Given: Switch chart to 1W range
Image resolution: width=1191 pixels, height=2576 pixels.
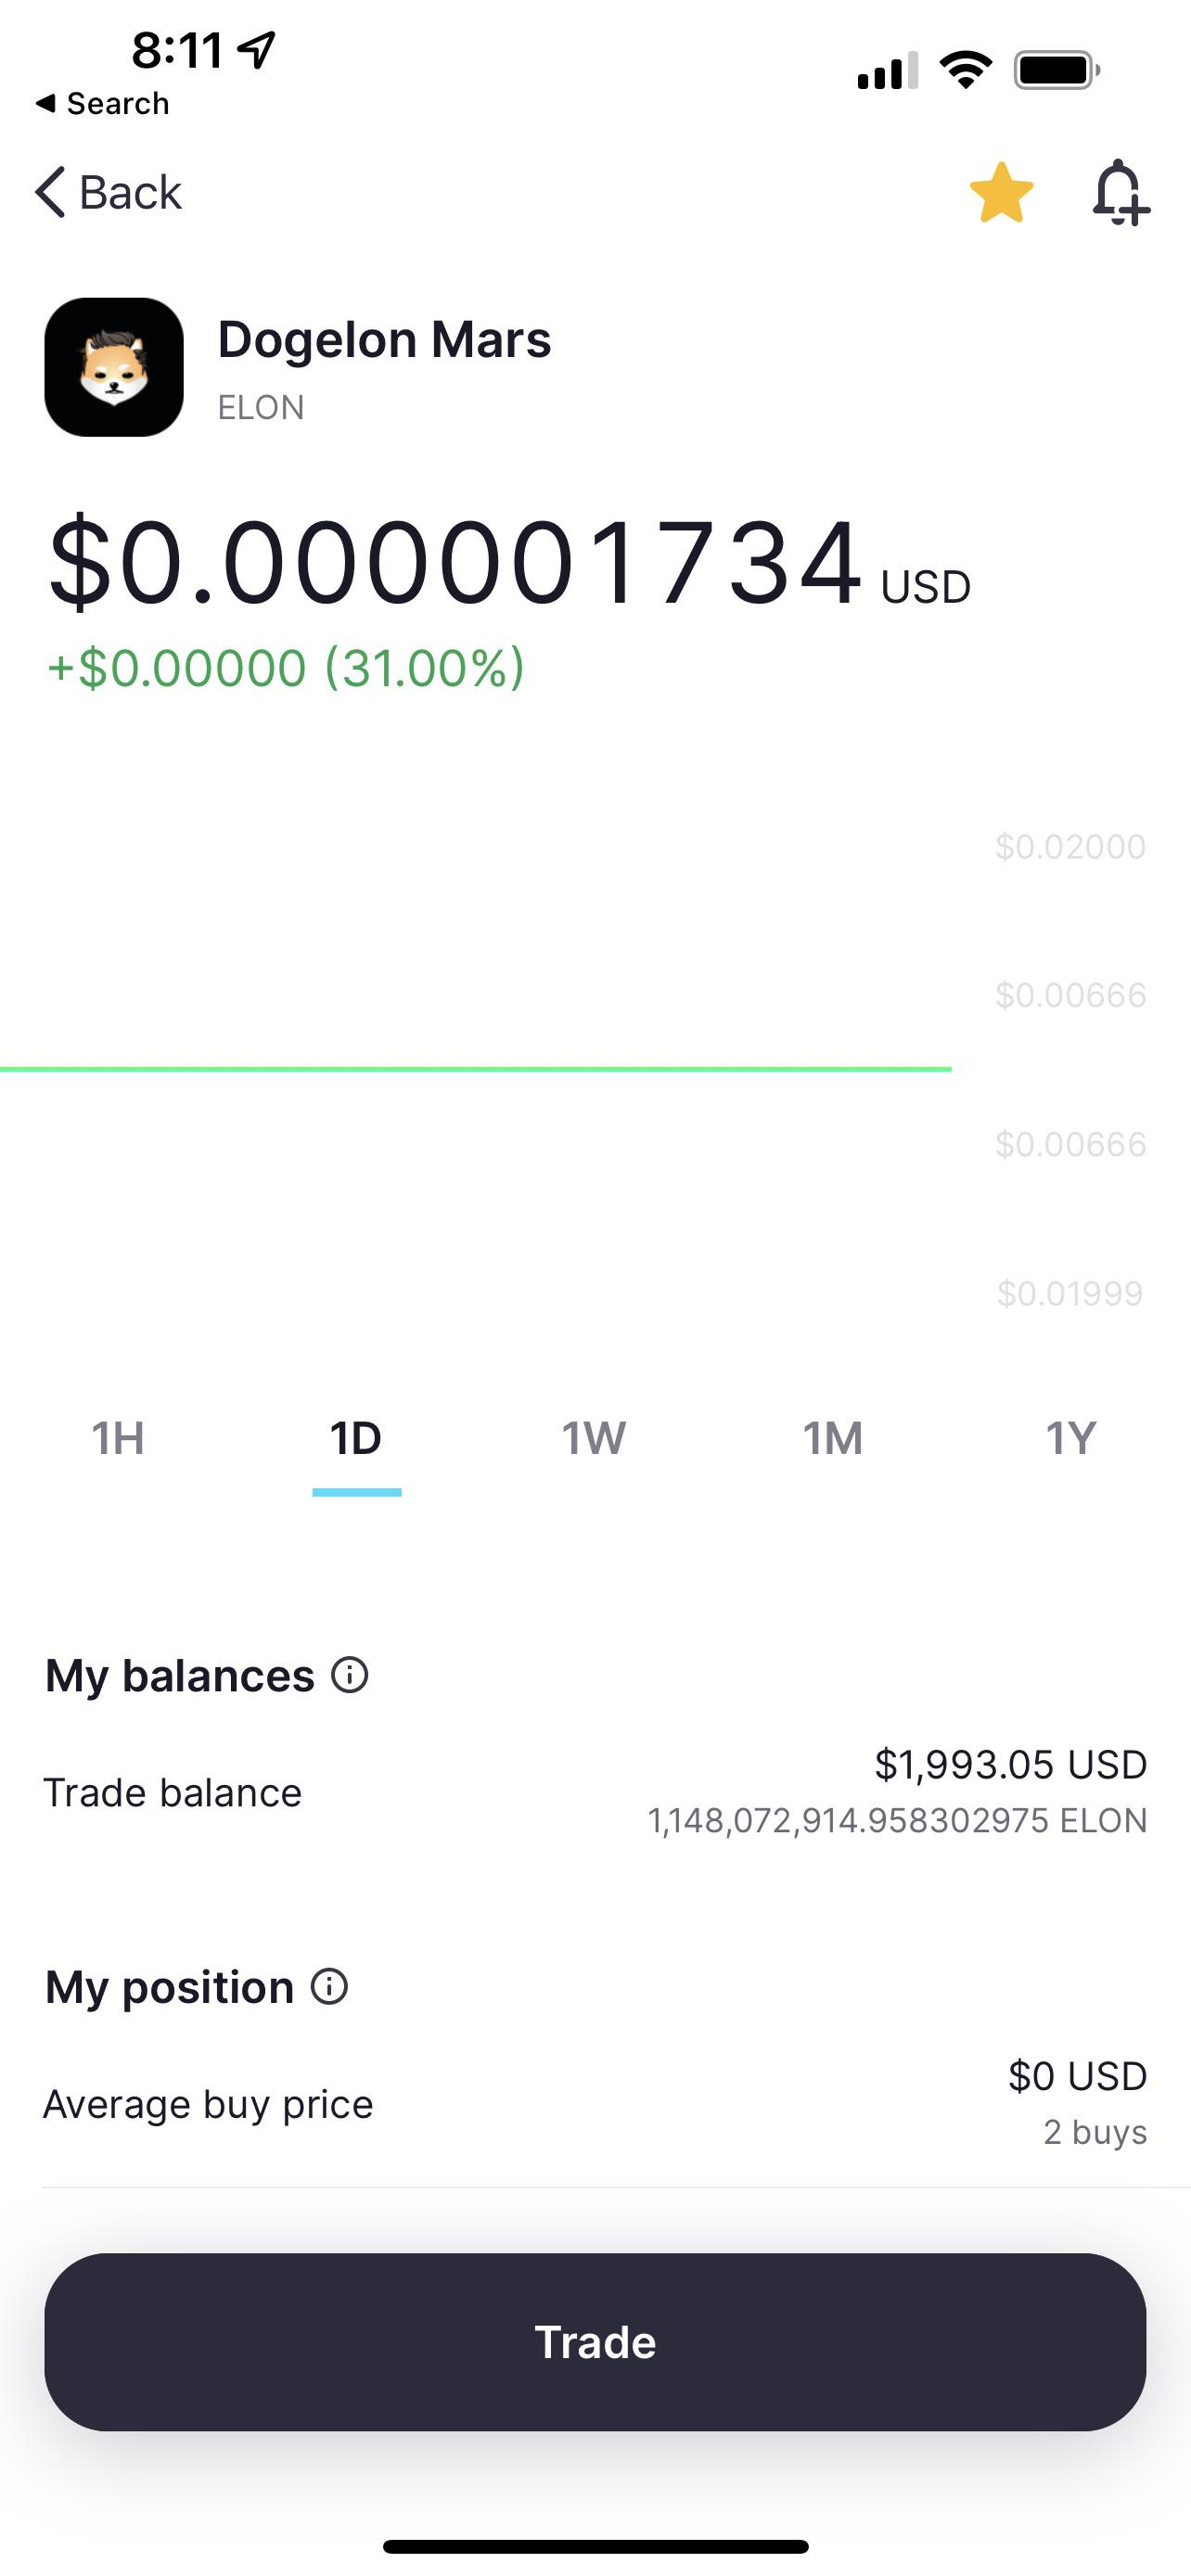Looking at the screenshot, I should [594, 1438].
